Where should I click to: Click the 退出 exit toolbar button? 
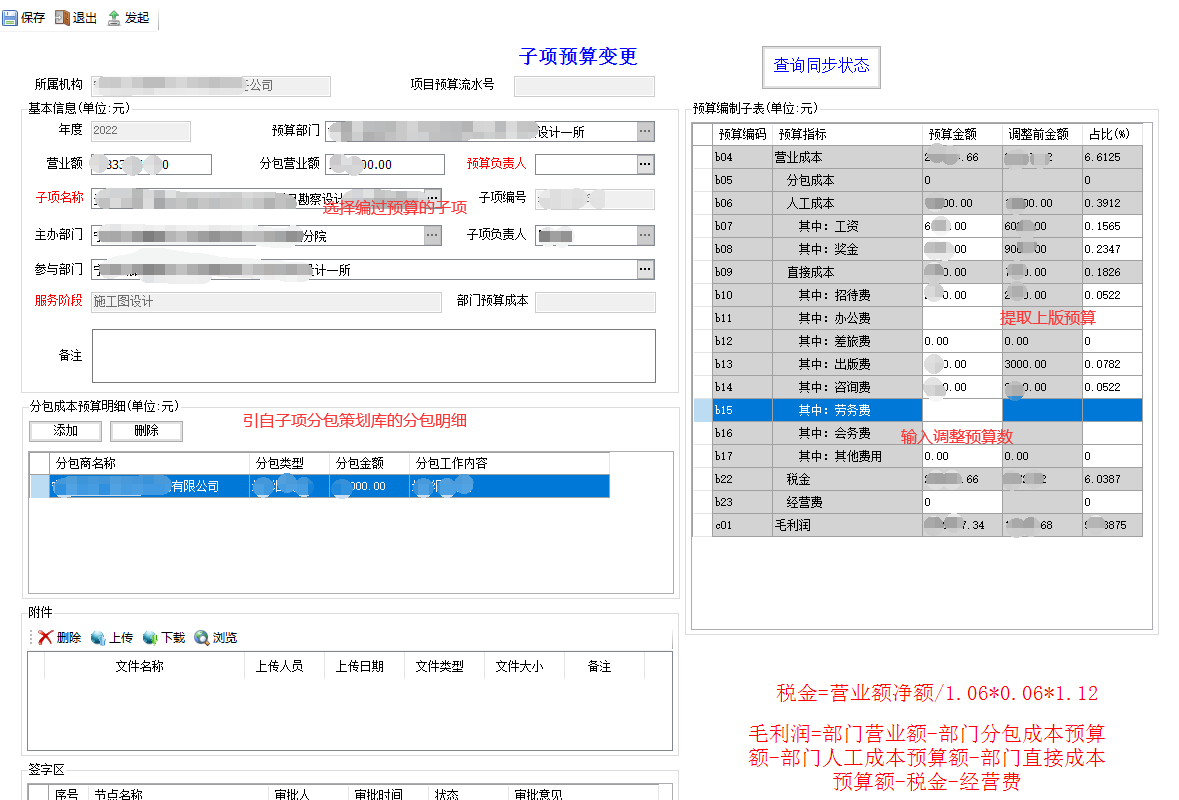pos(76,17)
